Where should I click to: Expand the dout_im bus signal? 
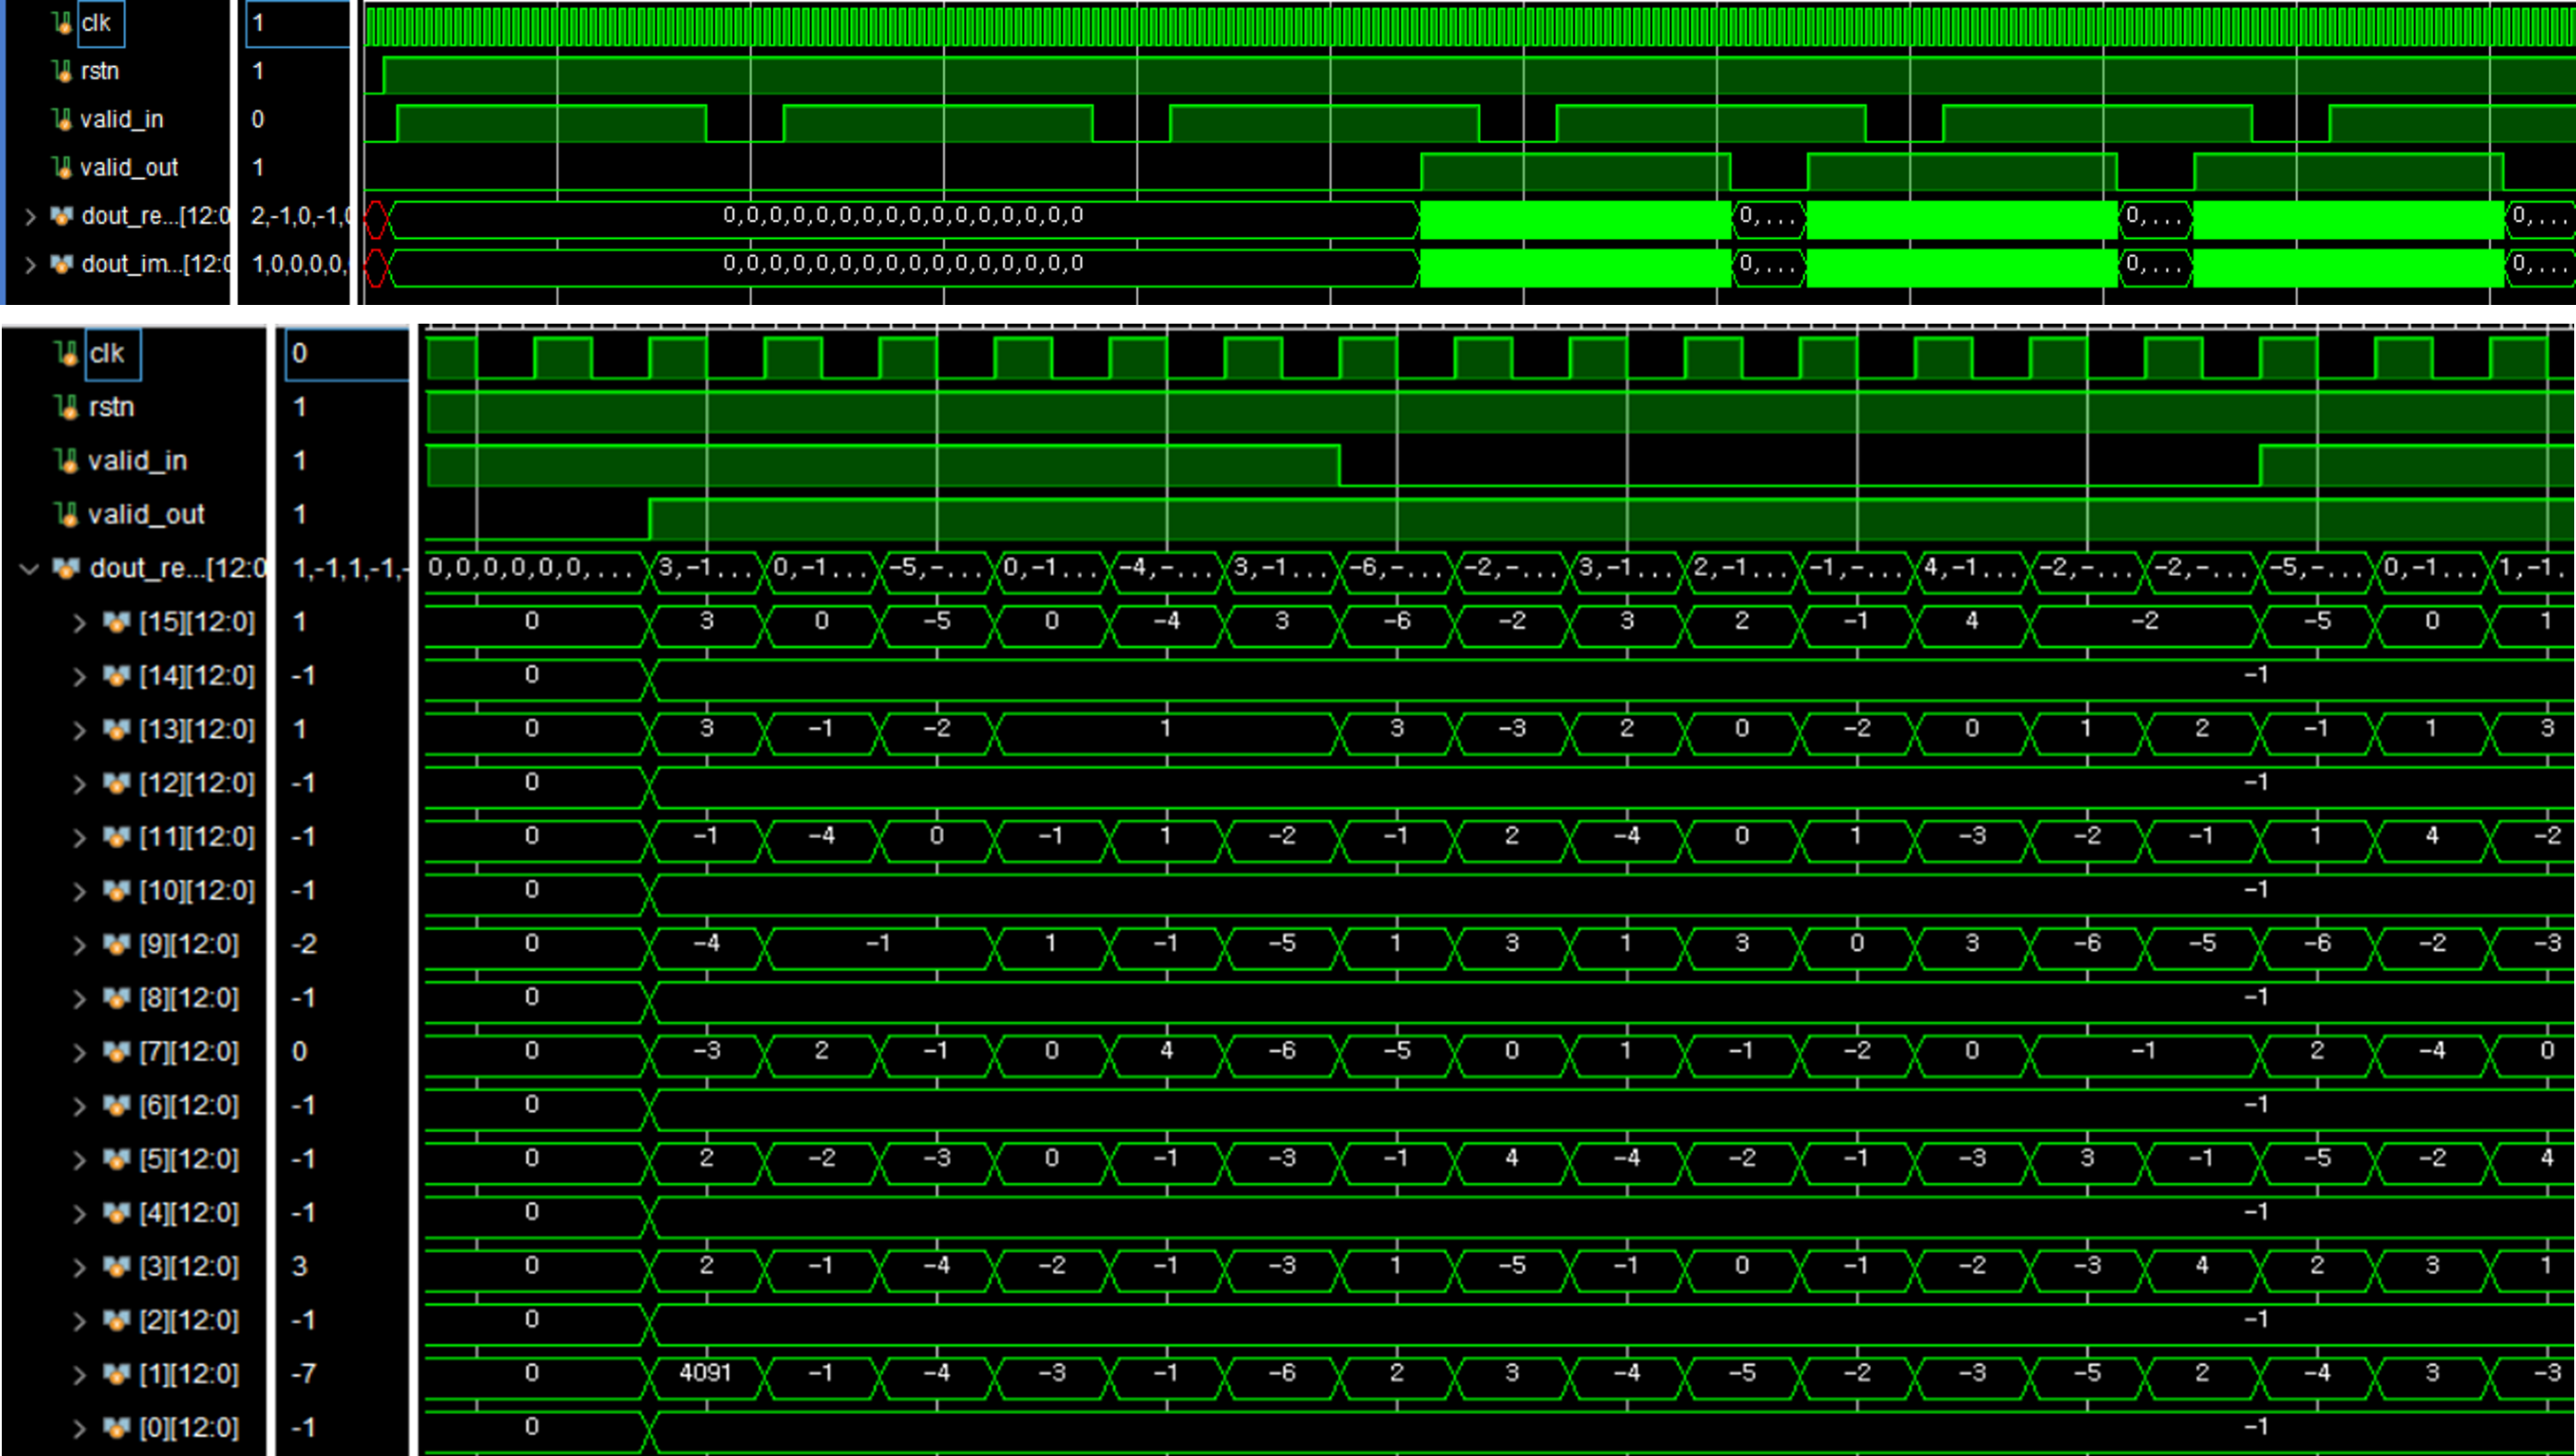pos(30,264)
